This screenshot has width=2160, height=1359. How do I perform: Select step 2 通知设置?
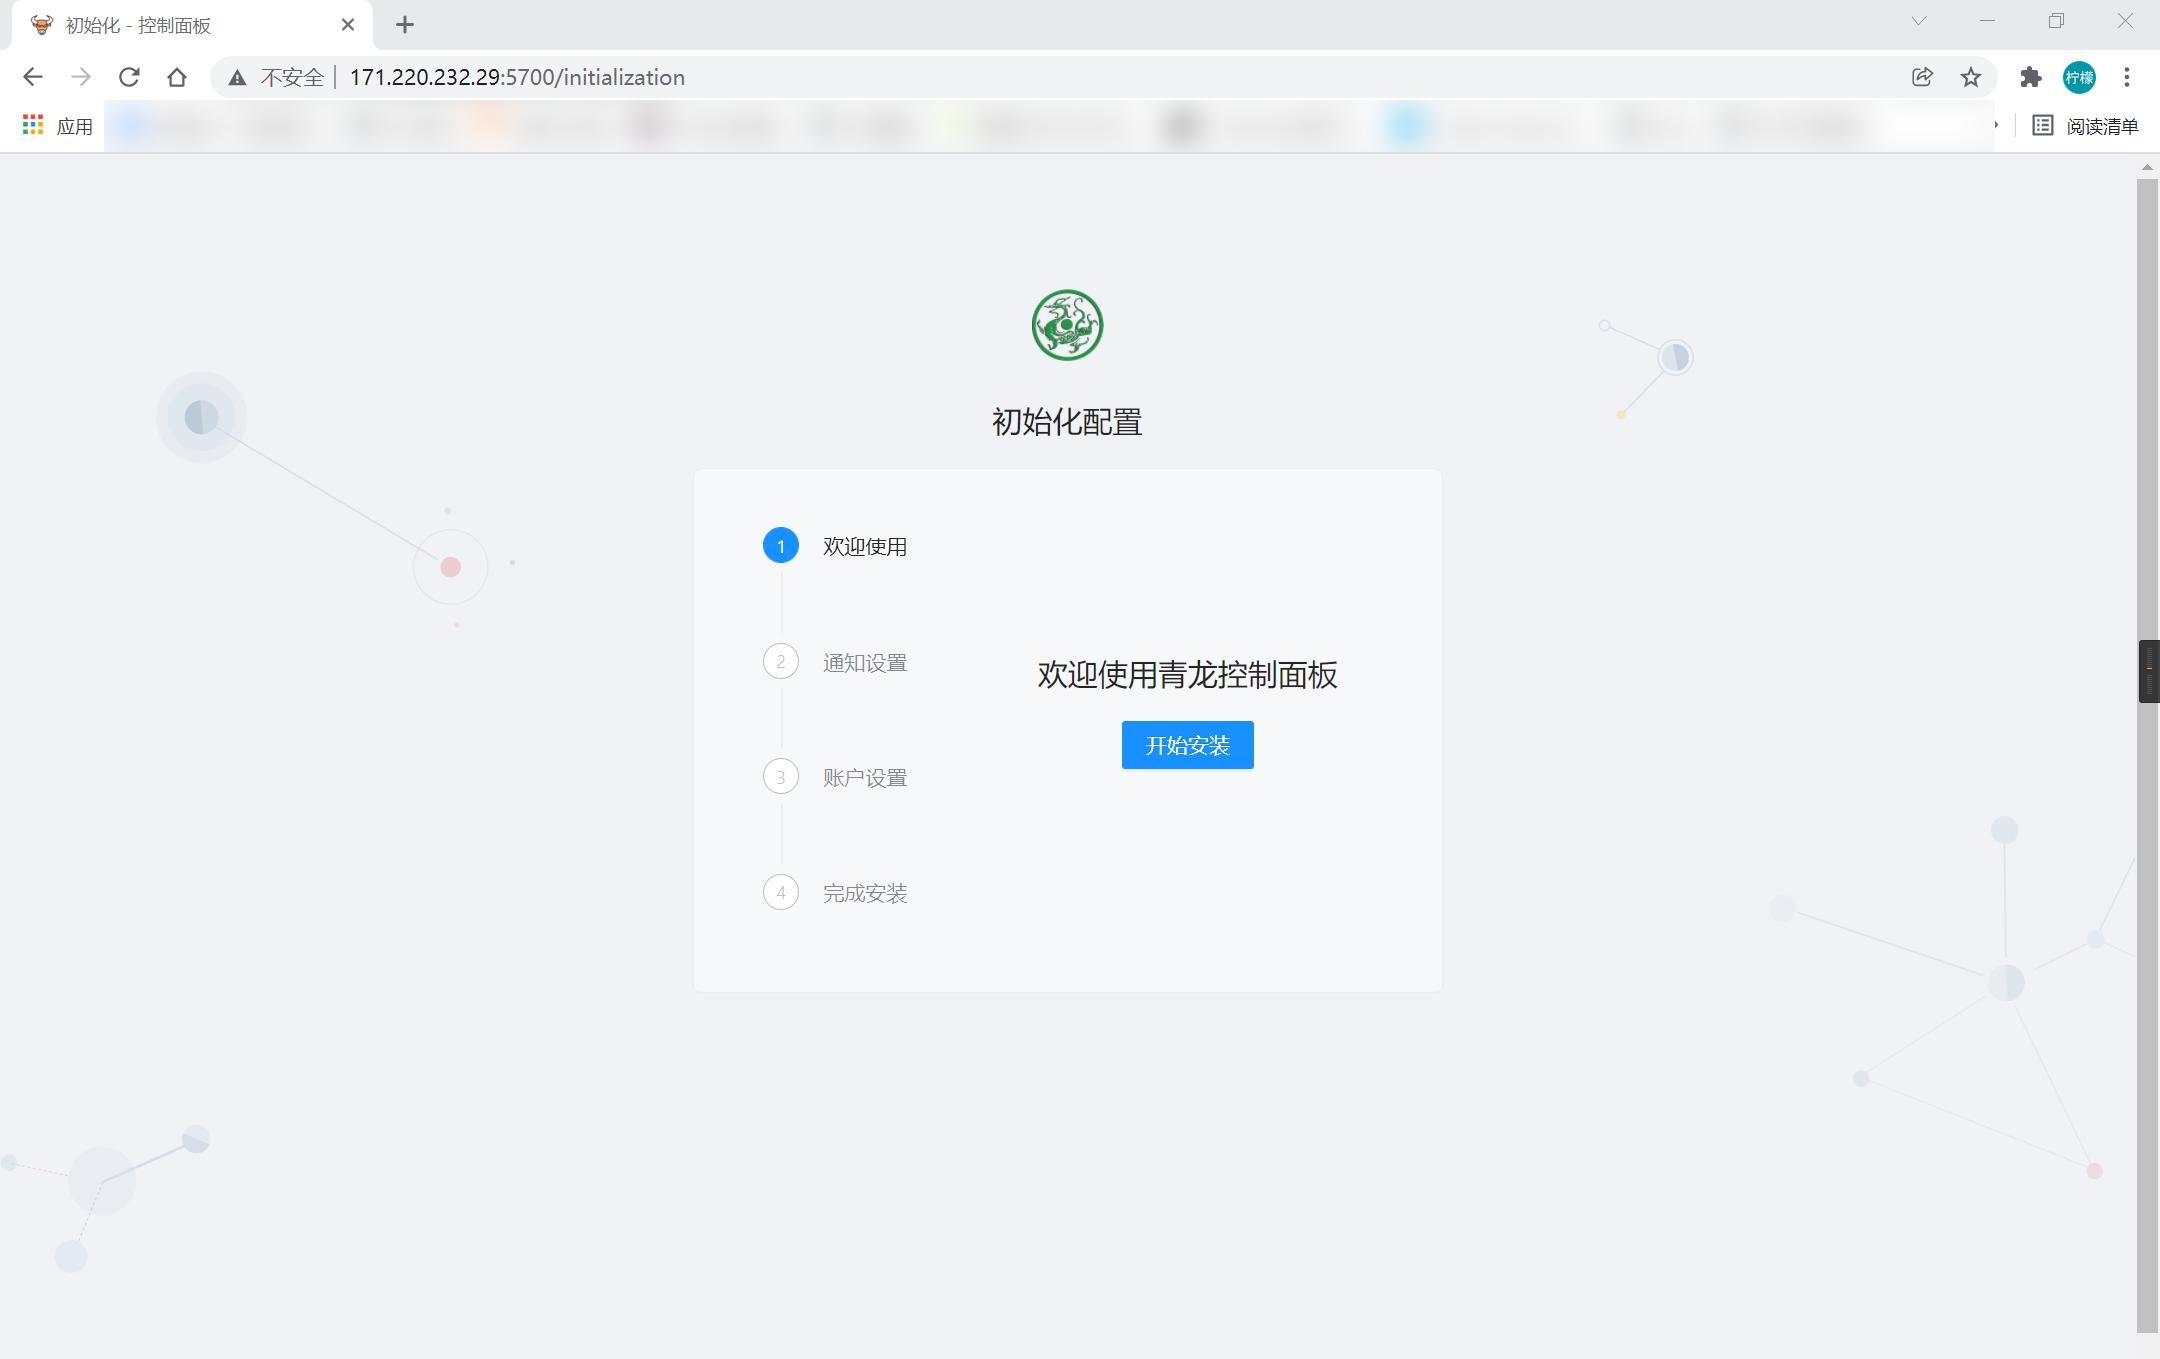pyautogui.click(x=864, y=662)
